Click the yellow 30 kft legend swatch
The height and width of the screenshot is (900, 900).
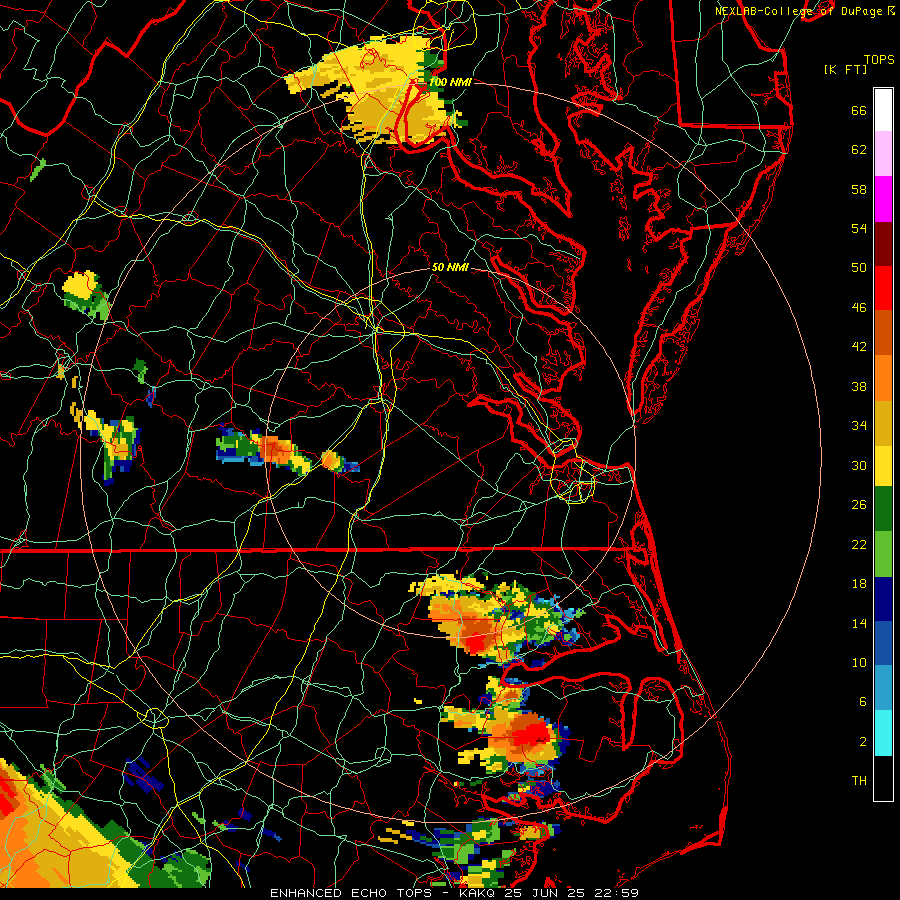(x=883, y=465)
